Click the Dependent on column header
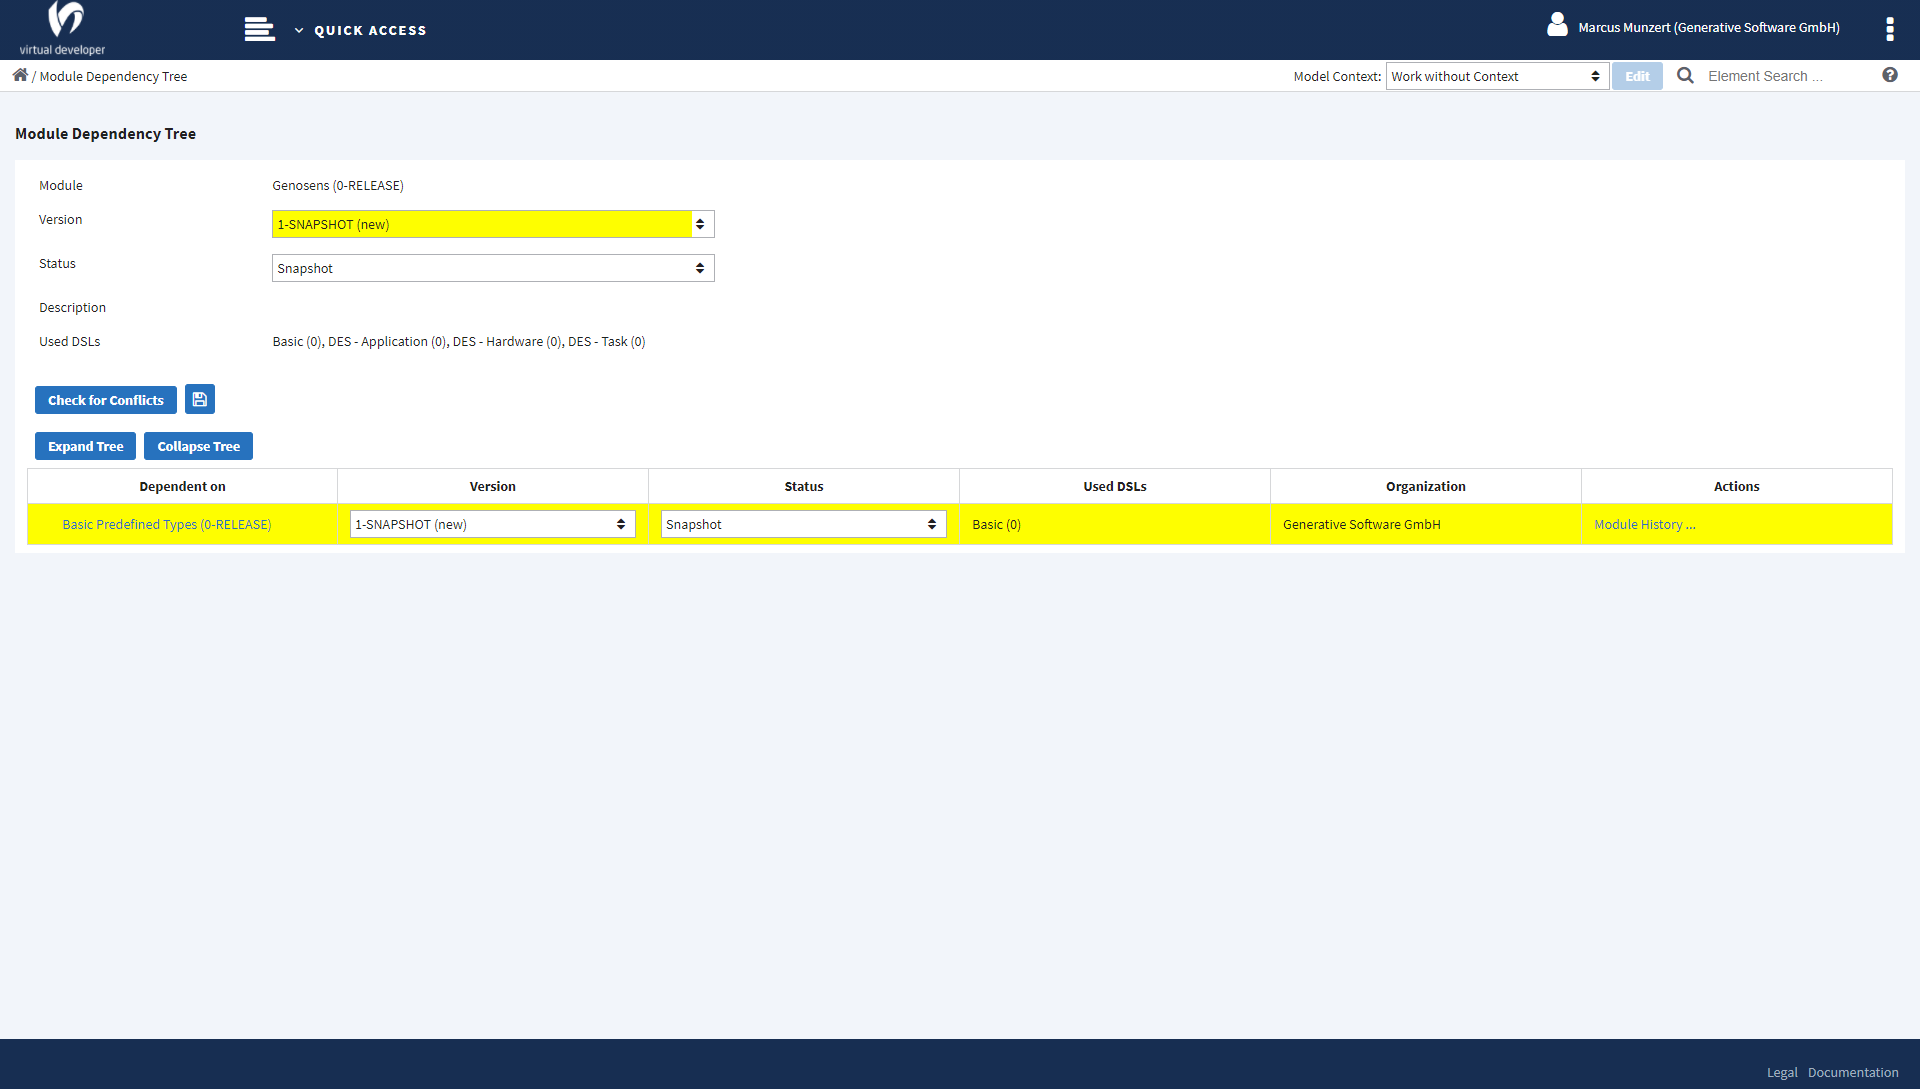1920x1089 pixels. (182, 487)
